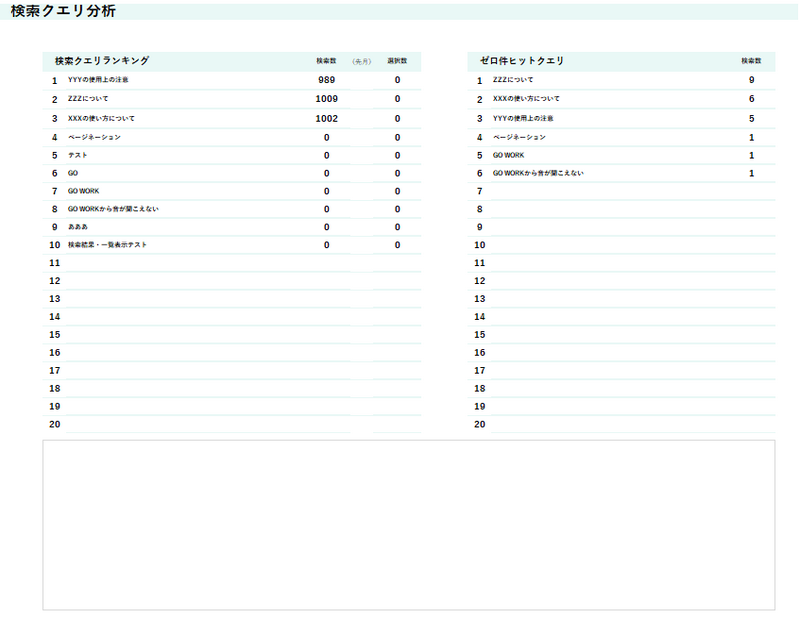
Task: Select 'あああ' query in ranking row 9
Action: (77, 227)
